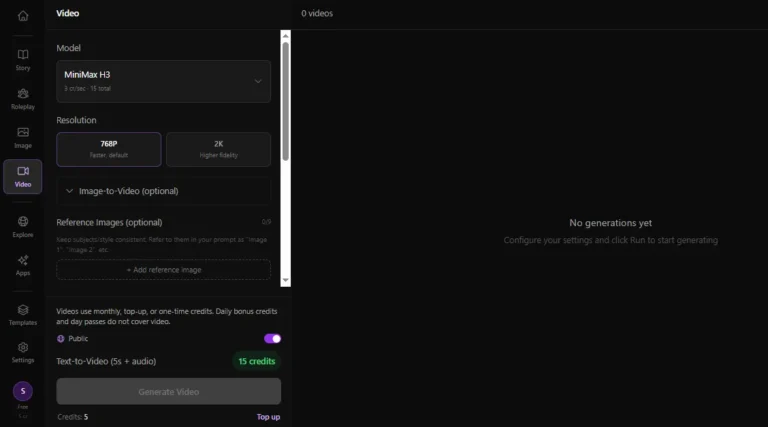Go to the Home icon in sidebar
This screenshot has width=768, height=427.
[x=23, y=16]
